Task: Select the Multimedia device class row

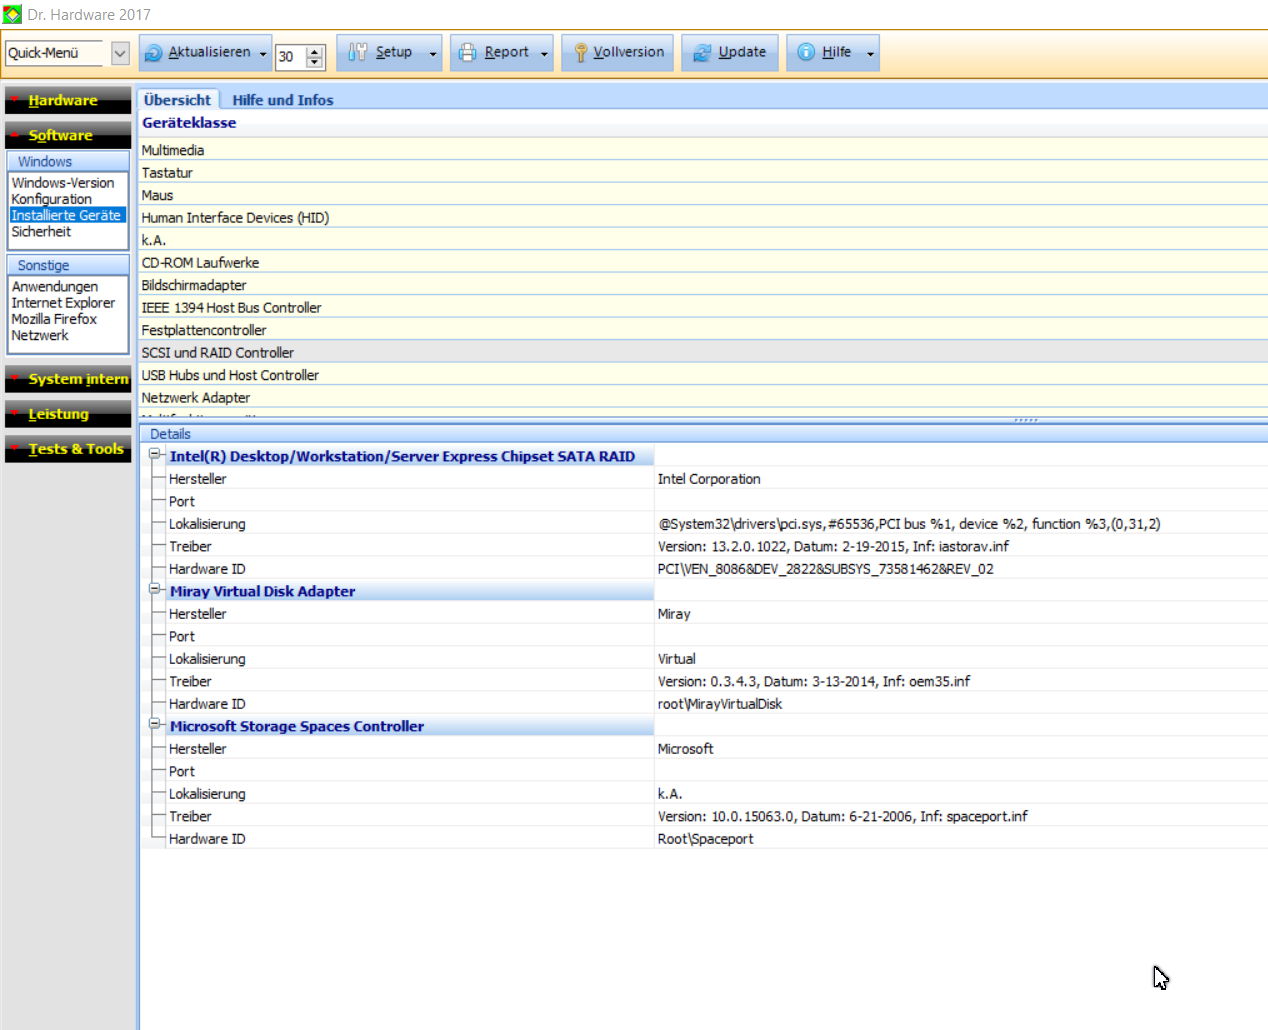Action: (703, 150)
